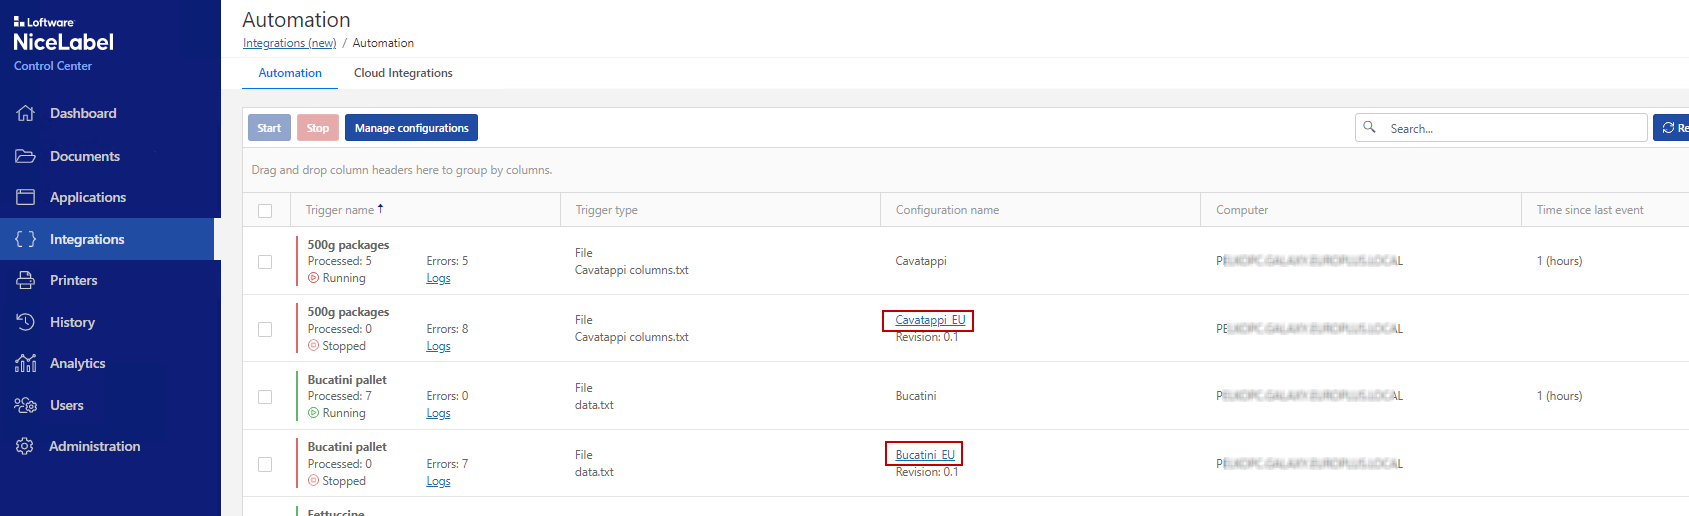Click 'Errors: 8' text
This screenshot has width=1689, height=516.
447,329
